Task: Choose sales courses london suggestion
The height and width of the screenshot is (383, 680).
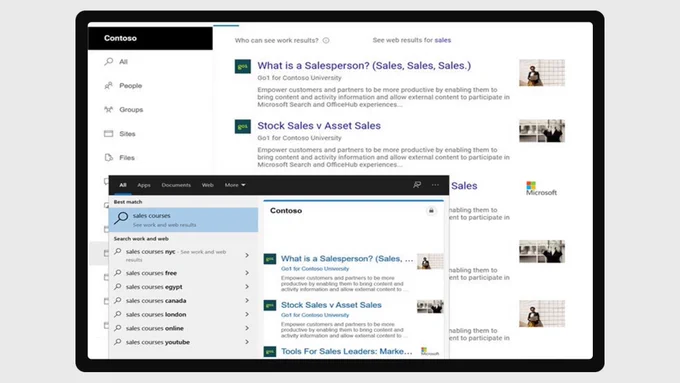Action: pos(183,314)
